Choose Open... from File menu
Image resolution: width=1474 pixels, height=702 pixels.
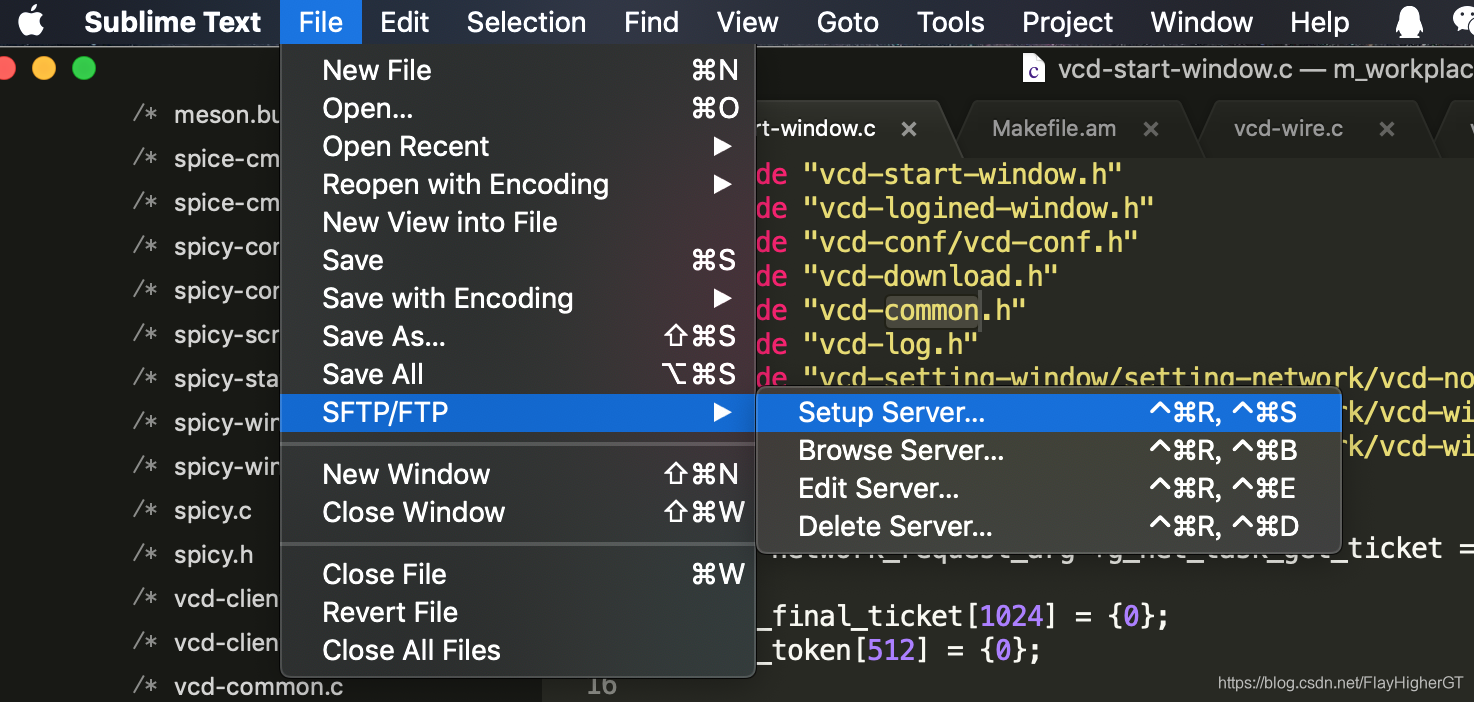518,108
